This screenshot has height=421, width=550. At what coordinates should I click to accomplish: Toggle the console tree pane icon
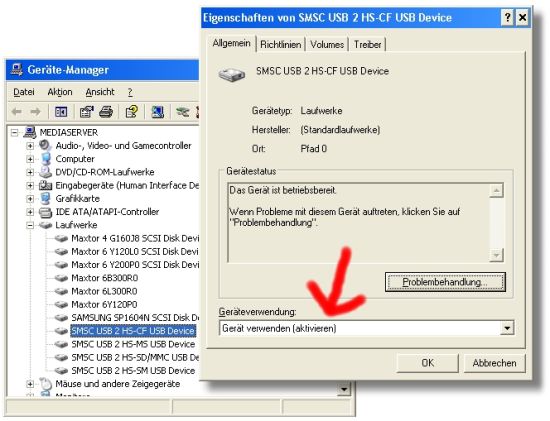pyautogui.click(x=61, y=112)
